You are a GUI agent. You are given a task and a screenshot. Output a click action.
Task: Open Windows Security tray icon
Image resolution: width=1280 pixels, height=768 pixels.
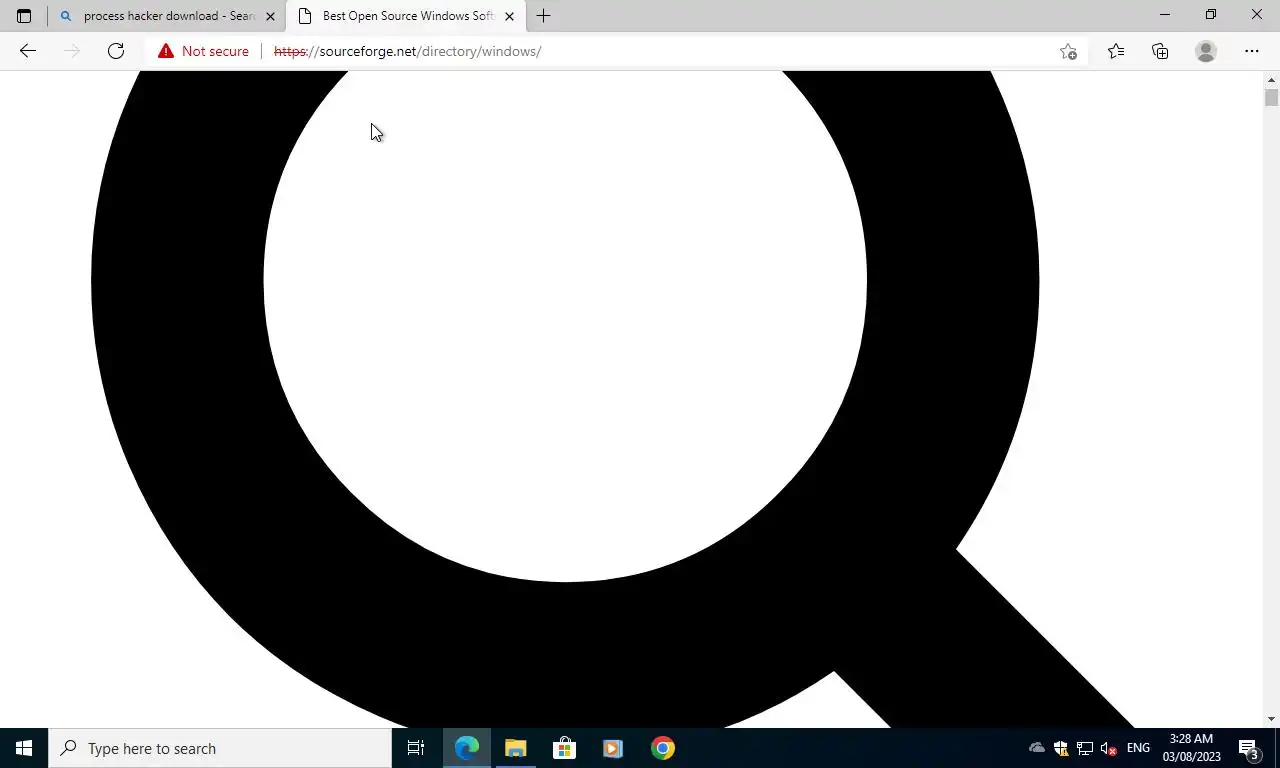(x=1061, y=748)
